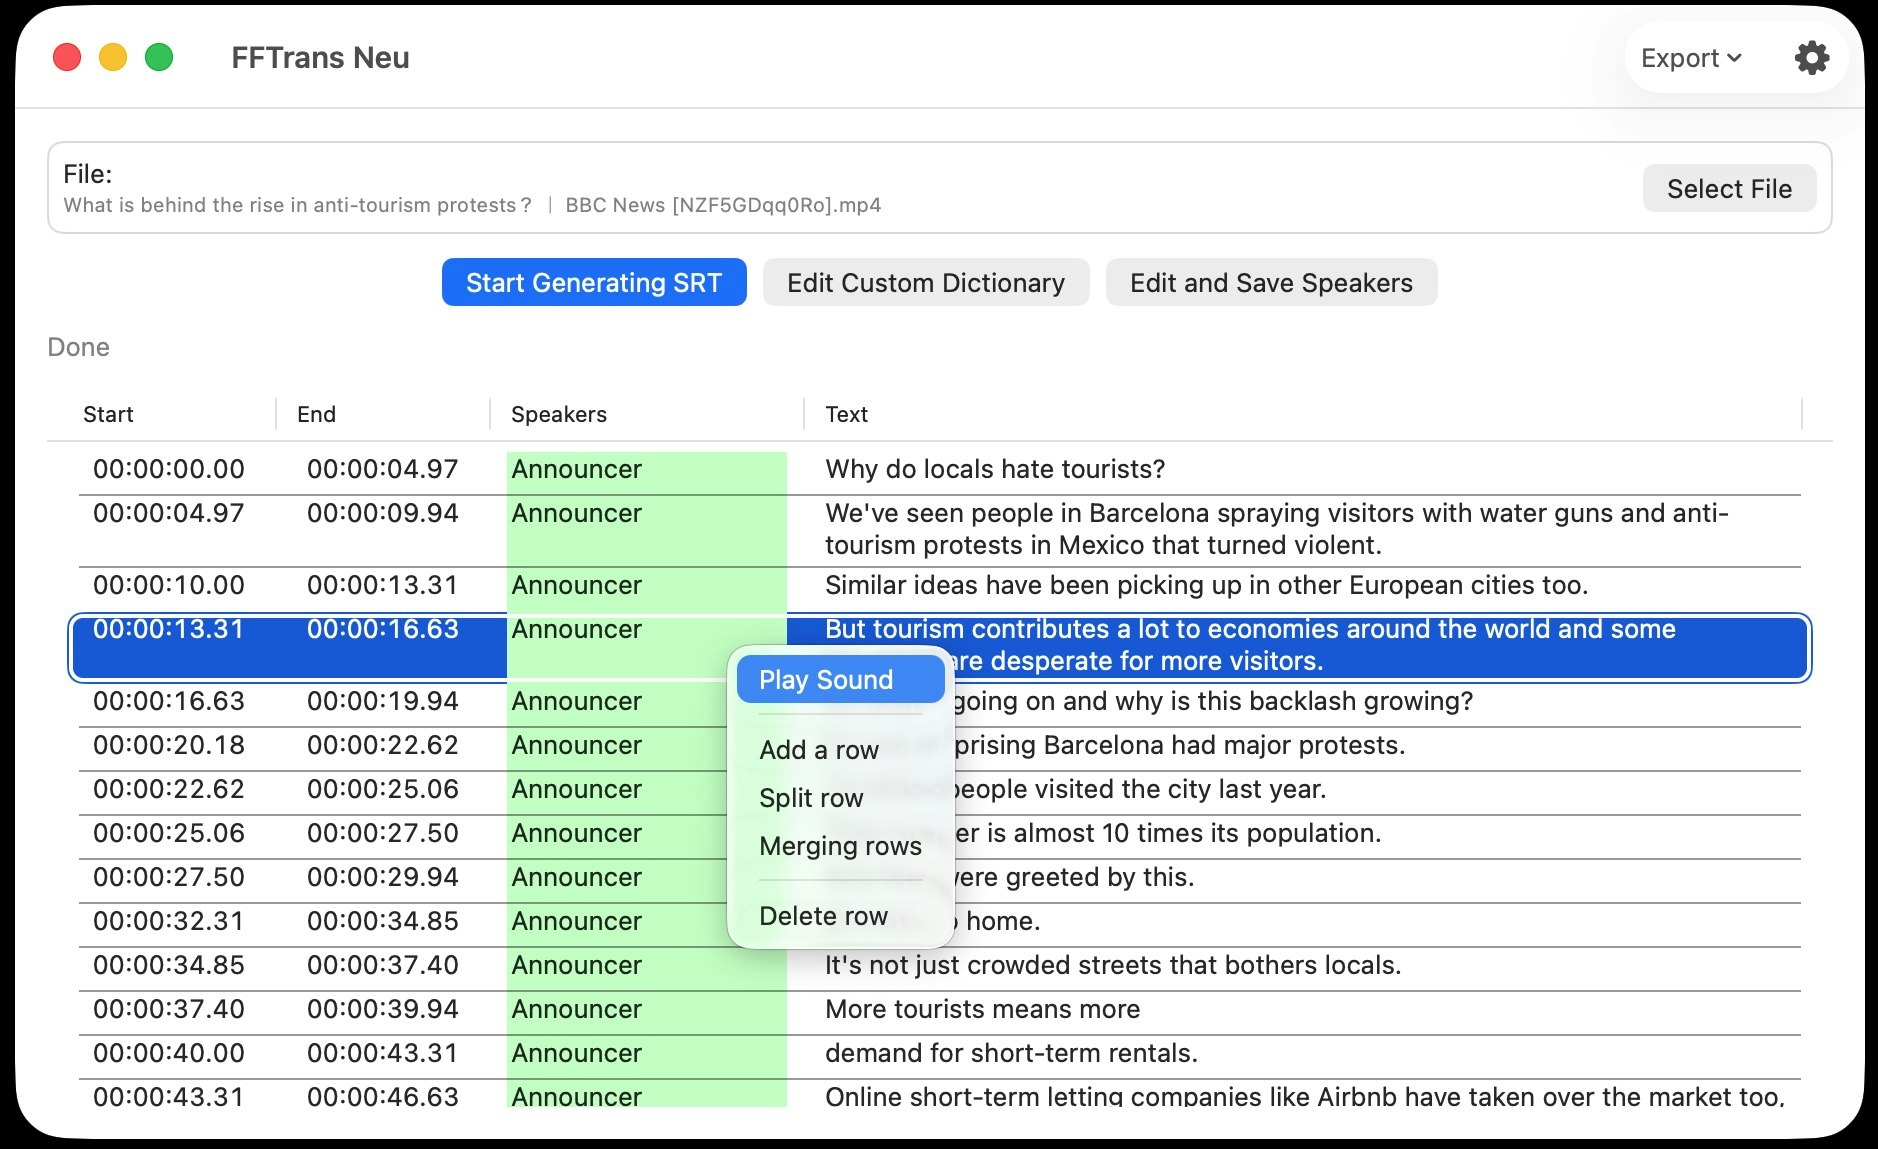Click end time 00:00:19.94
Screen dimensions: 1878x1149
click(383, 701)
